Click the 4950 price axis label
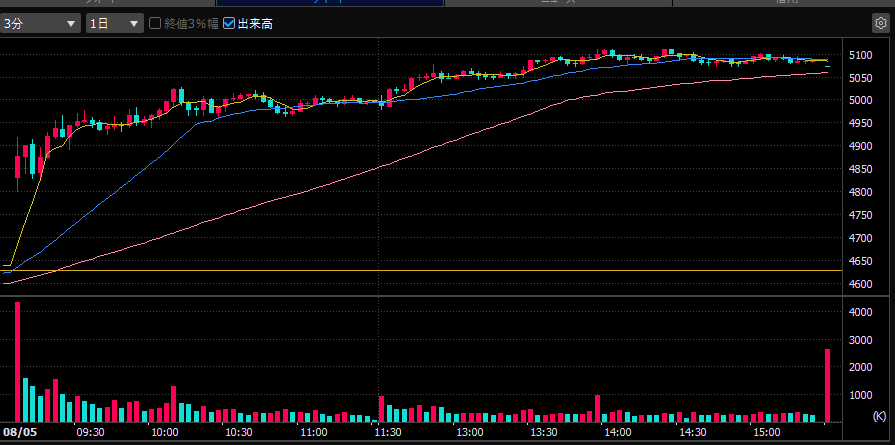895x445 pixels. click(860, 124)
